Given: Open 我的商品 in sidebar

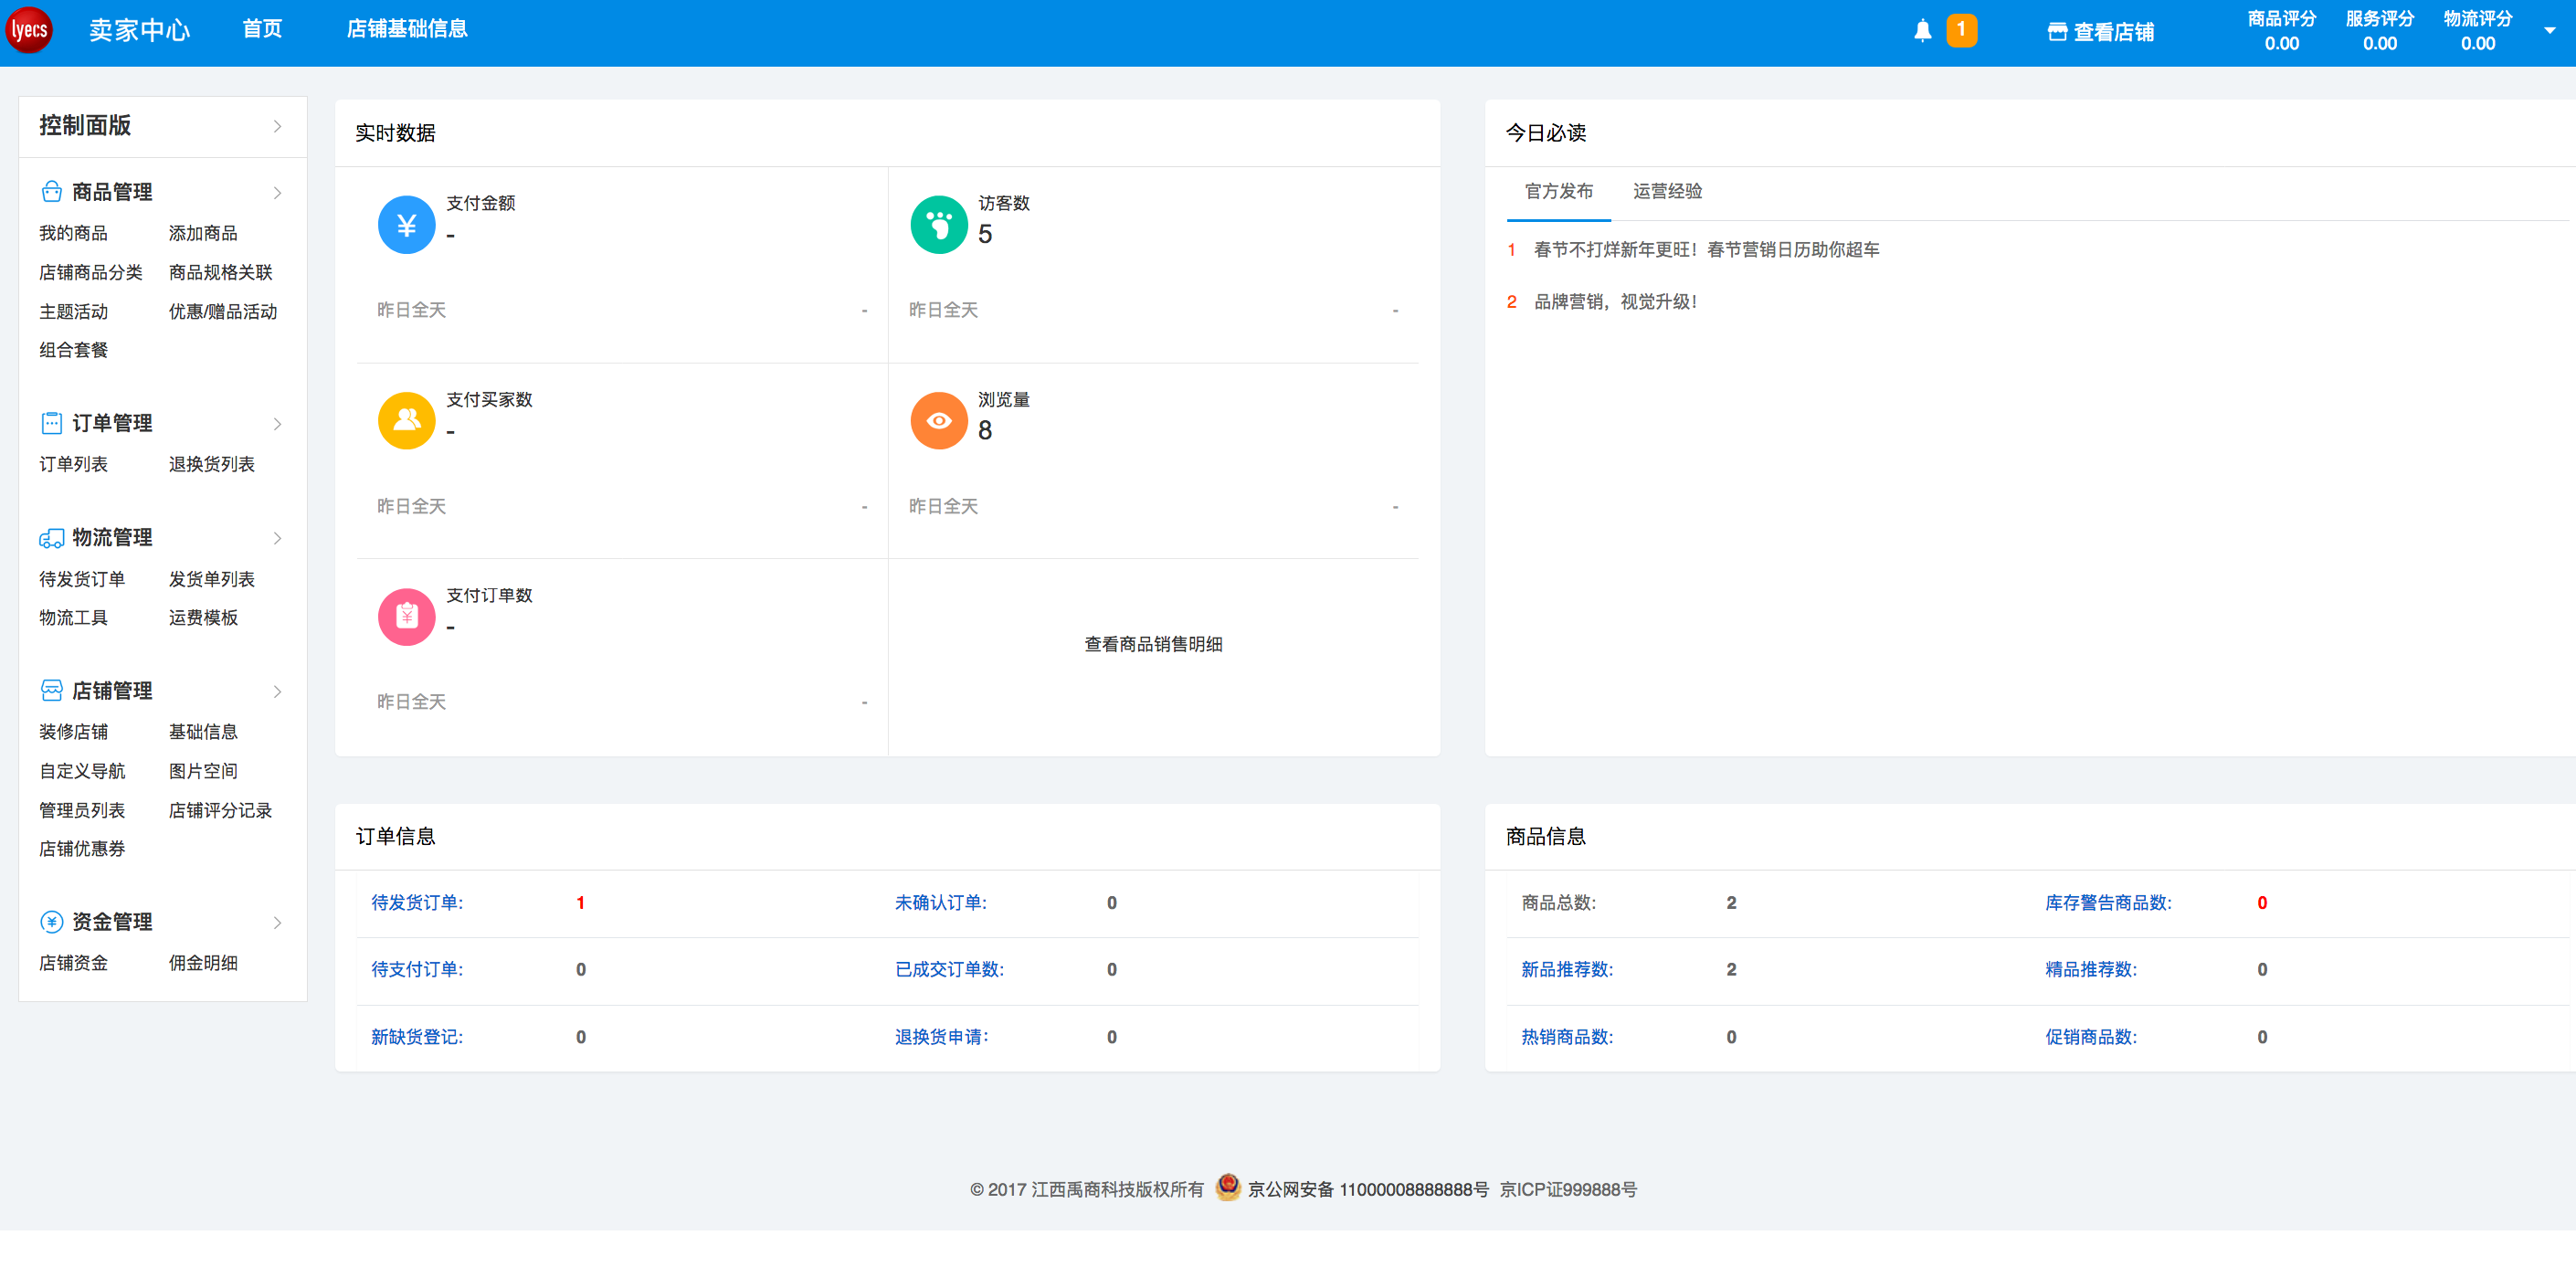Looking at the screenshot, I should (x=73, y=233).
